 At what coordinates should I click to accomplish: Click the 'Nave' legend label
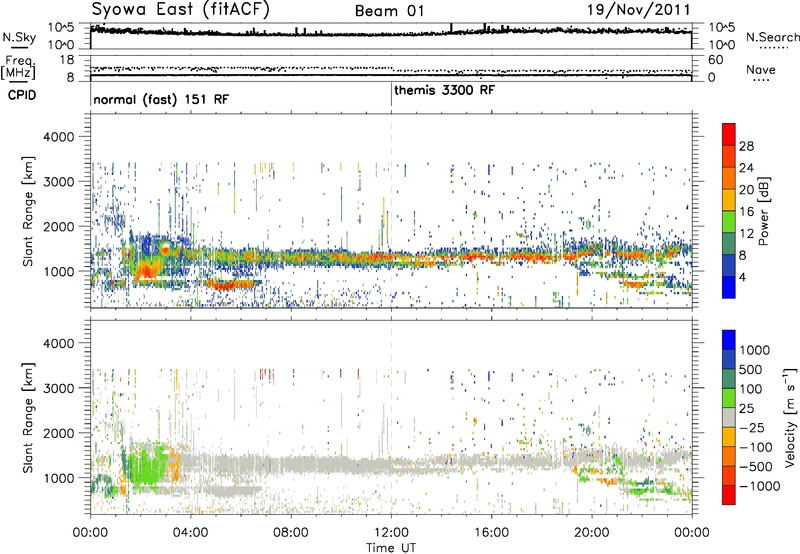point(761,70)
